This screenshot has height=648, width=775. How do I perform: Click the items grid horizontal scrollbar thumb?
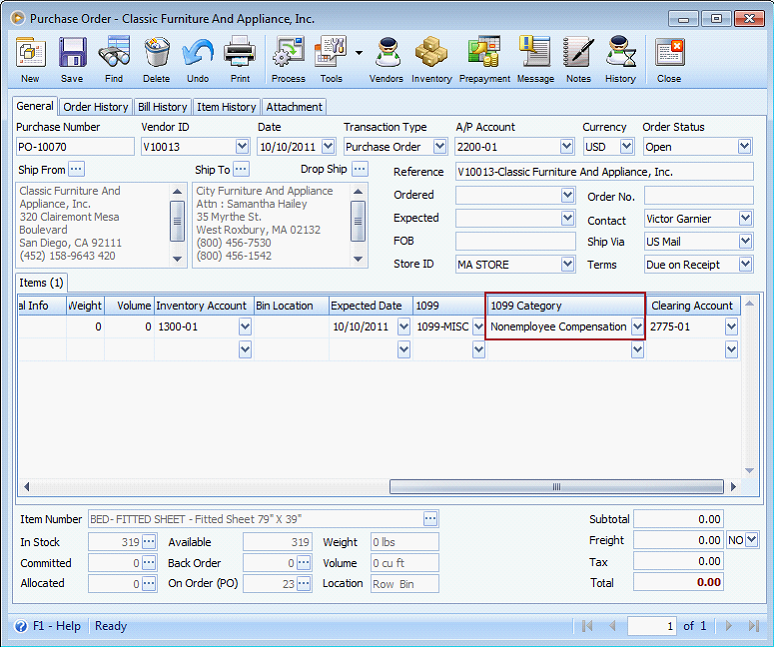point(557,487)
